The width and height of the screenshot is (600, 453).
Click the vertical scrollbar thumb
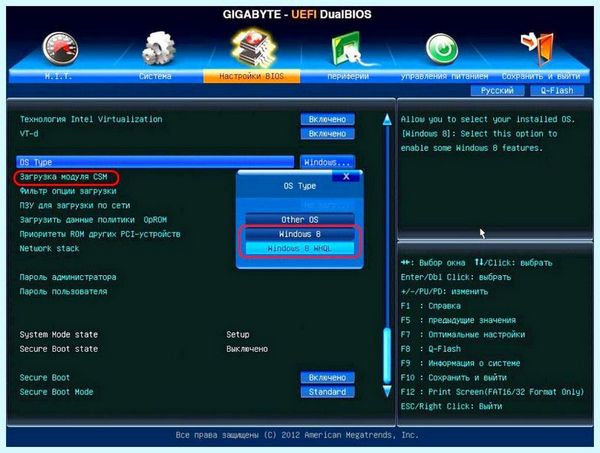pos(387,356)
